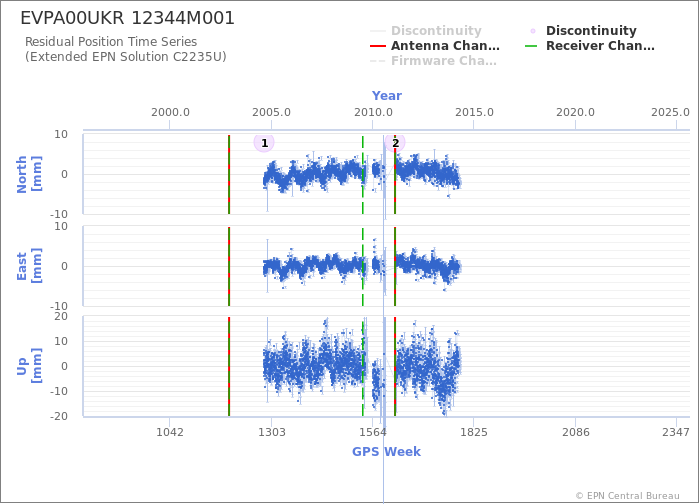Viewport: 700px width, 504px height.
Task: Click the green Receiver Change legend line
Action: coord(531,46)
